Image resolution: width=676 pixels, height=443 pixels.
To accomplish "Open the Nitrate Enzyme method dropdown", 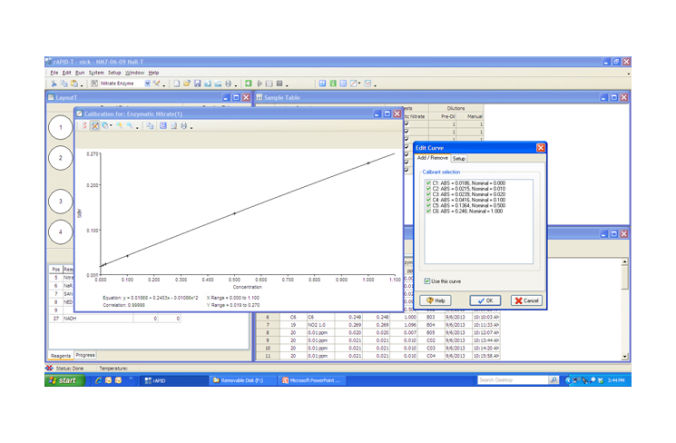I will click(141, 83).
